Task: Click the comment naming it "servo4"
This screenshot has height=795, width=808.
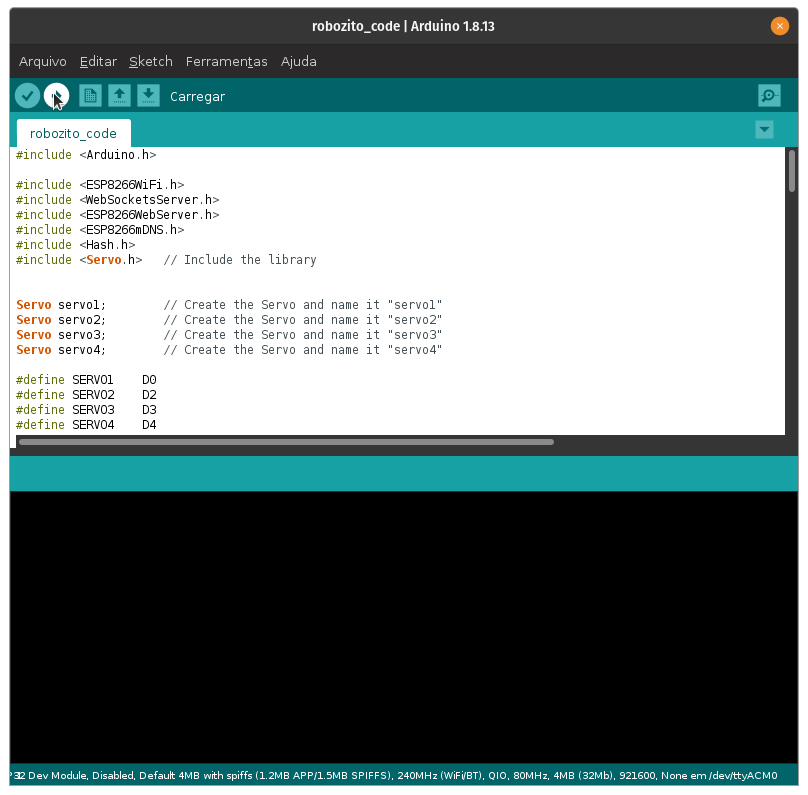Action: coord(303,349)
